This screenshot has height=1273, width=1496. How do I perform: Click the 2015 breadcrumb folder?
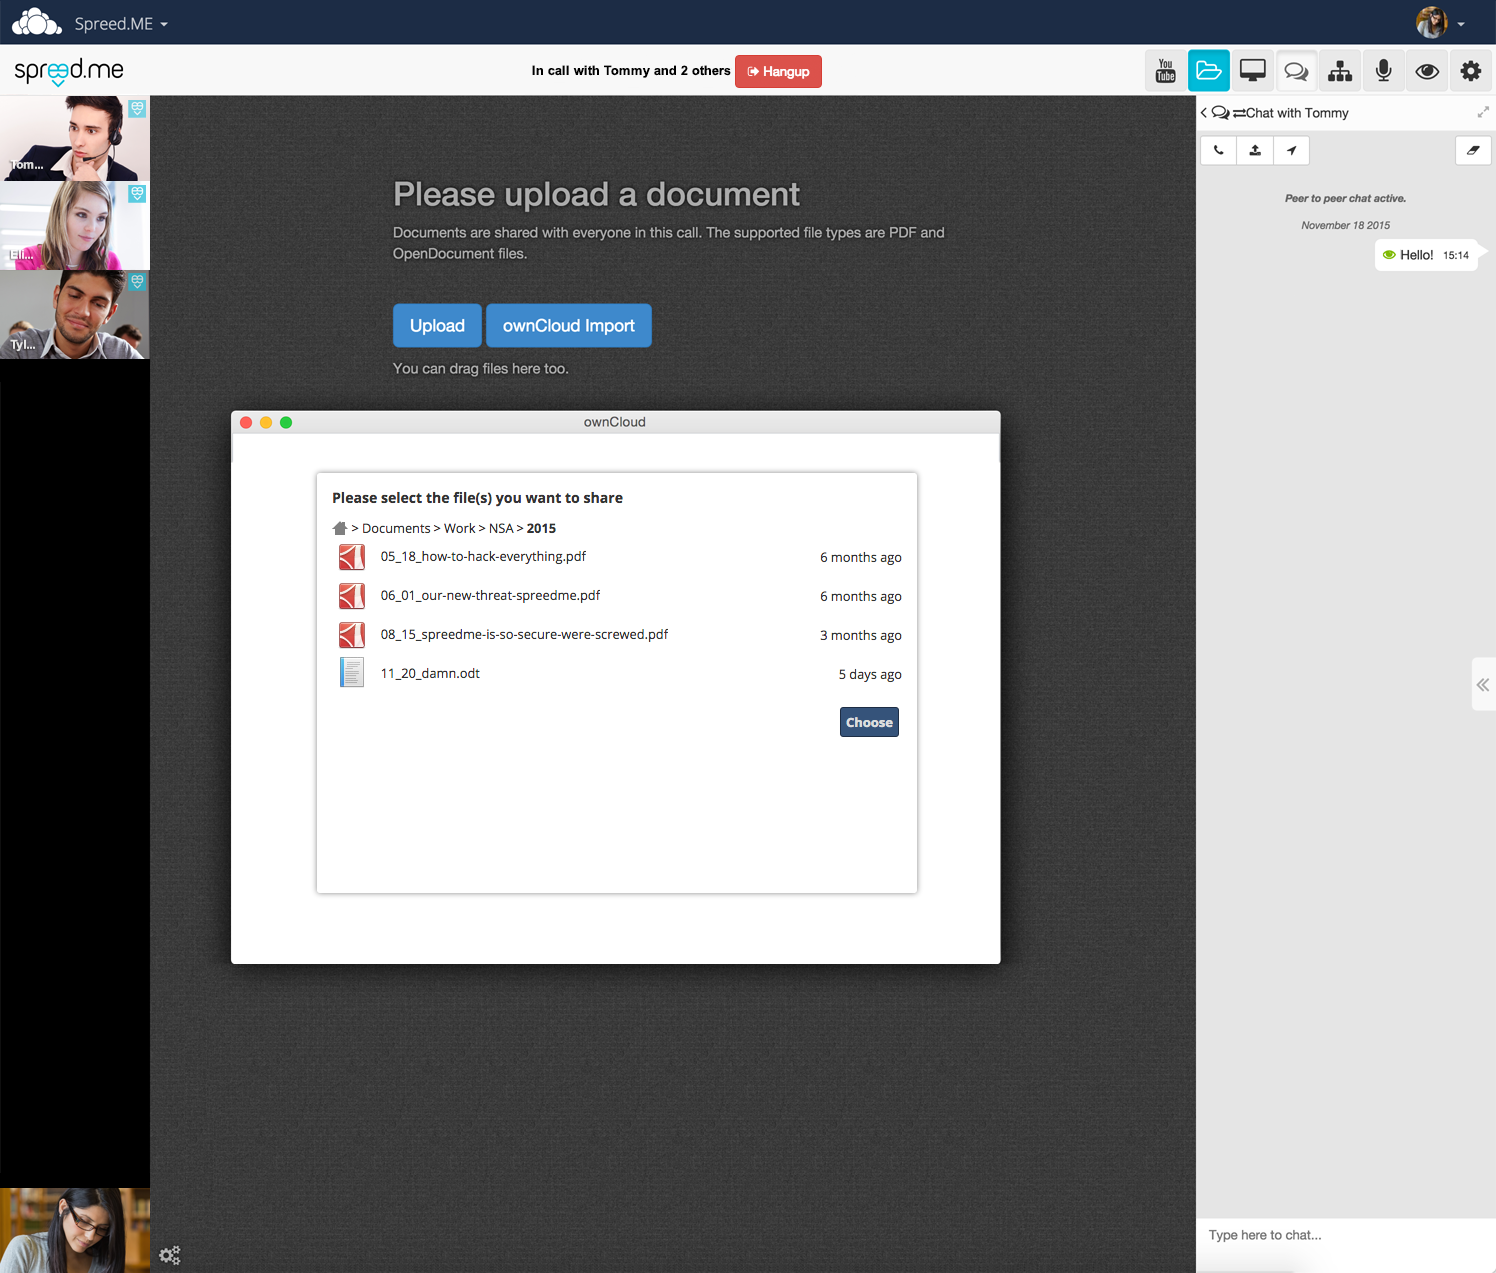pos(541,528)
